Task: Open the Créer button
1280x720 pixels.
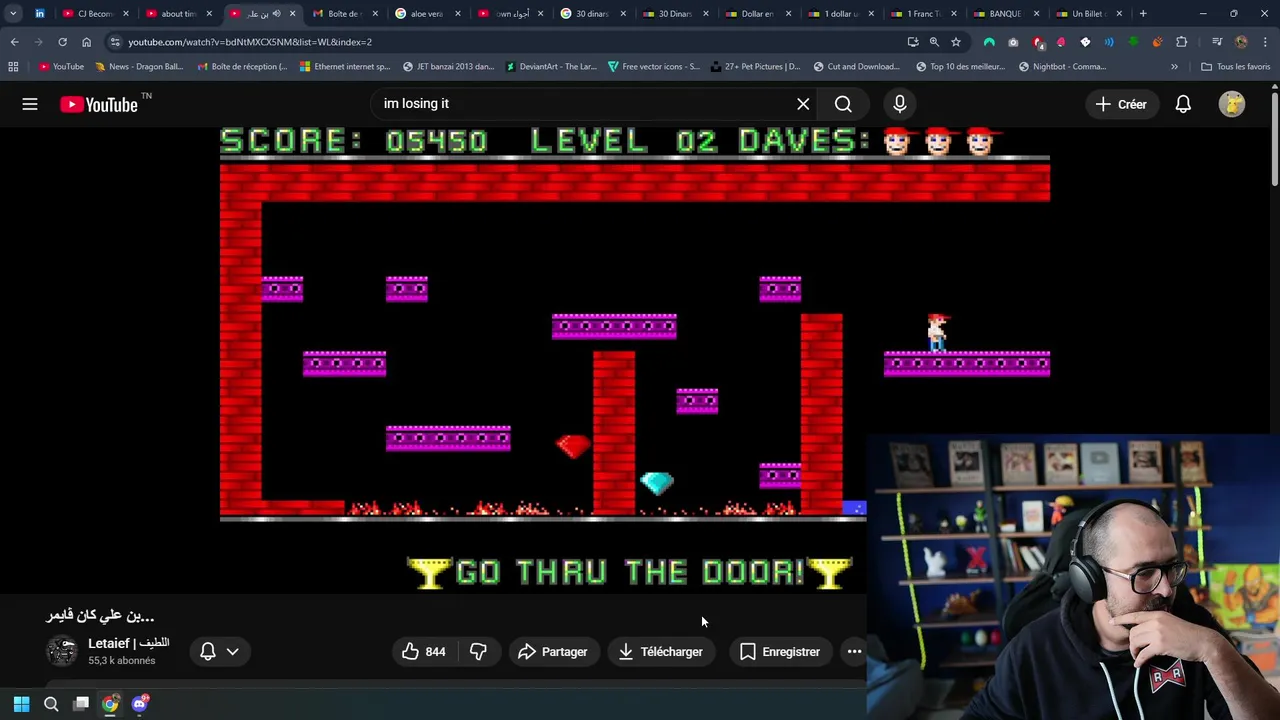Action: click(x=1121, y=104)
